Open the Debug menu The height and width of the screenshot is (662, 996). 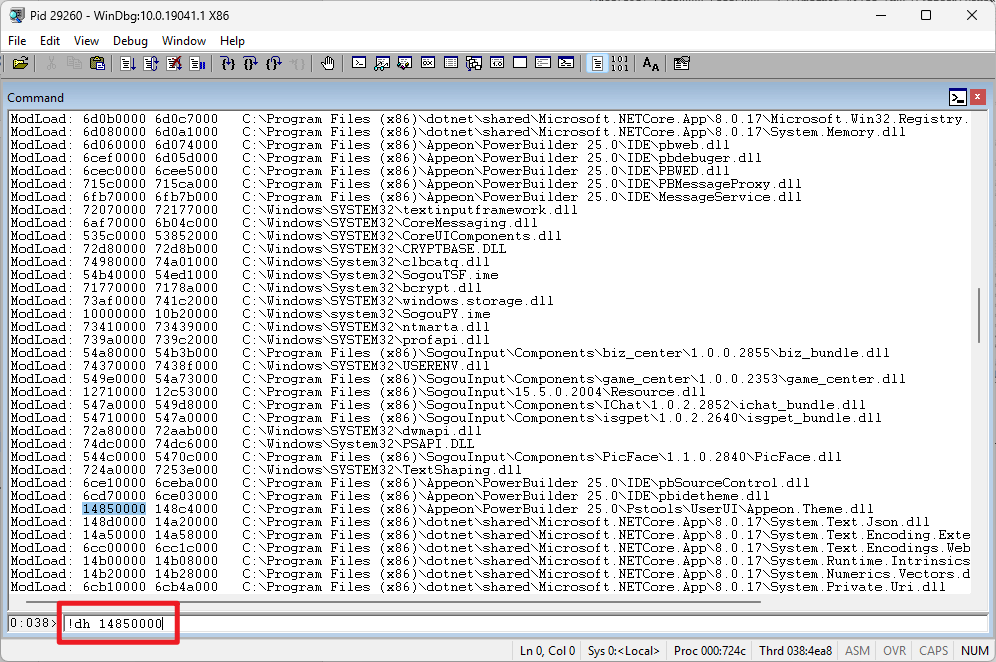[x=130, y=41]
